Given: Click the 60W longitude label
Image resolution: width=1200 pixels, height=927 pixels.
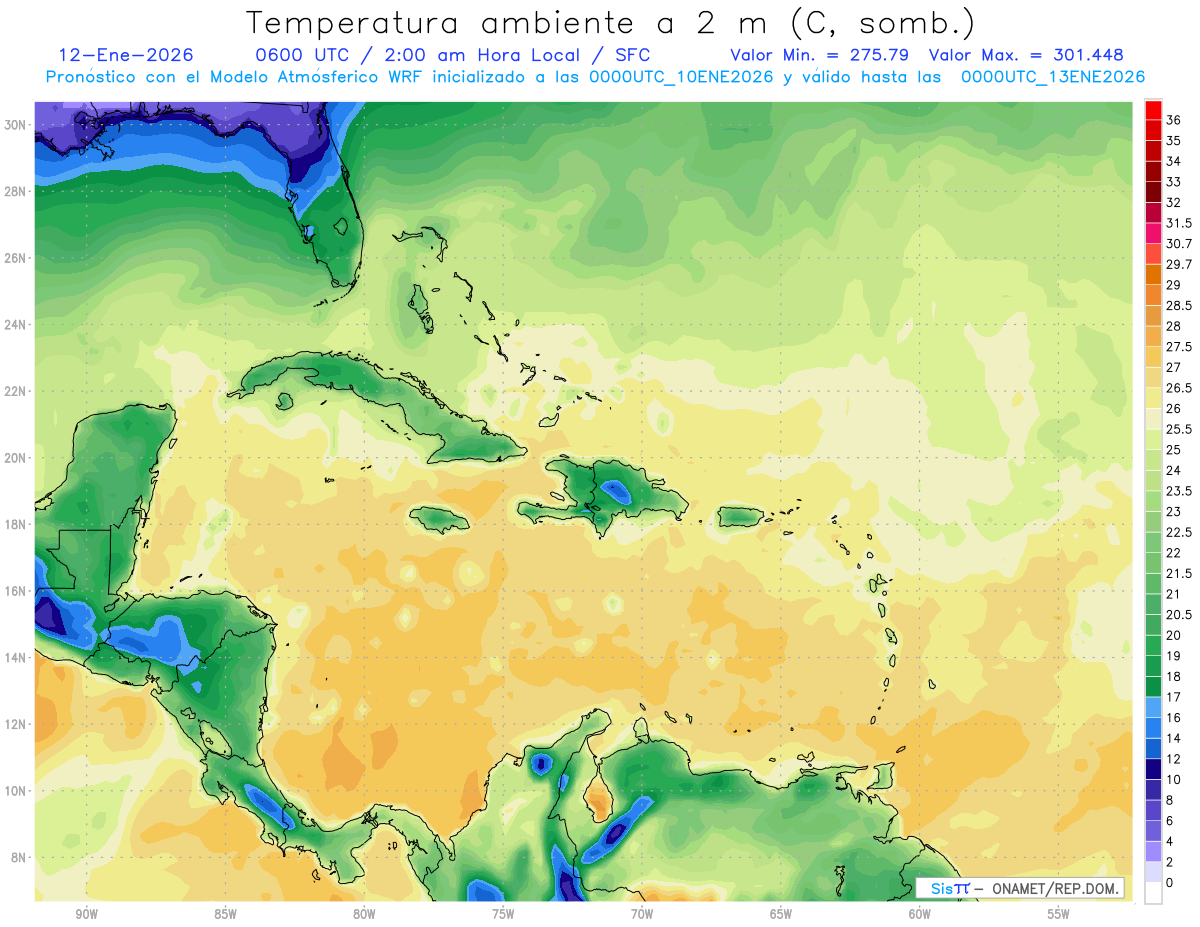Looking at the screenshot, I should click(920, 914).
